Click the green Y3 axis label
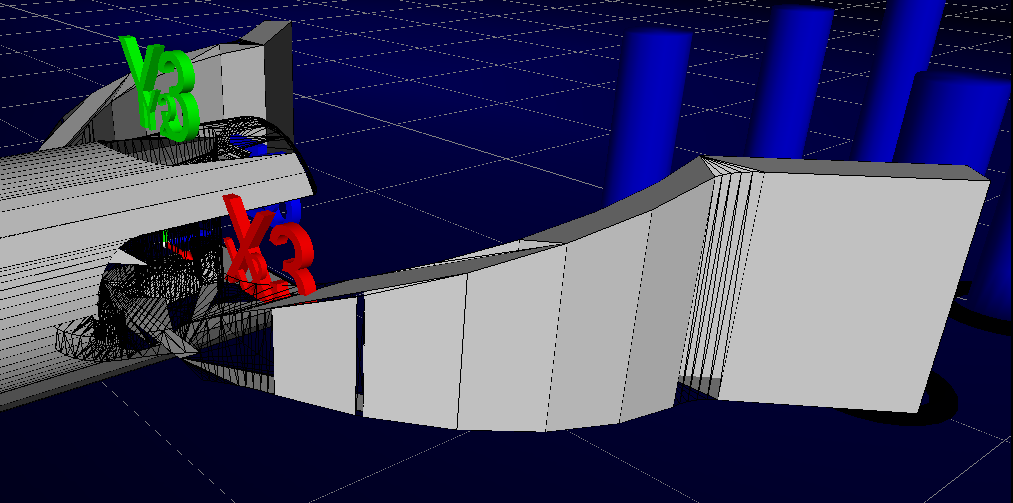 pos(160,88)
